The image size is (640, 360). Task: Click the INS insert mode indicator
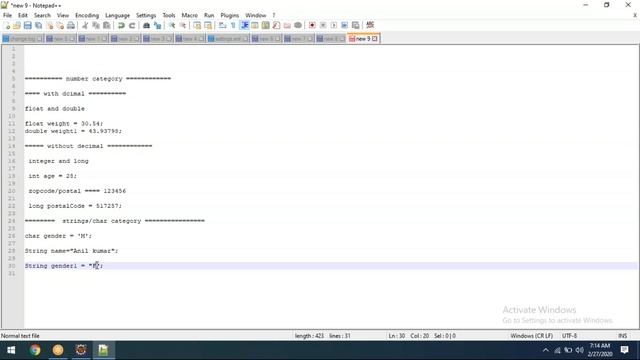(x=622, y=336)
